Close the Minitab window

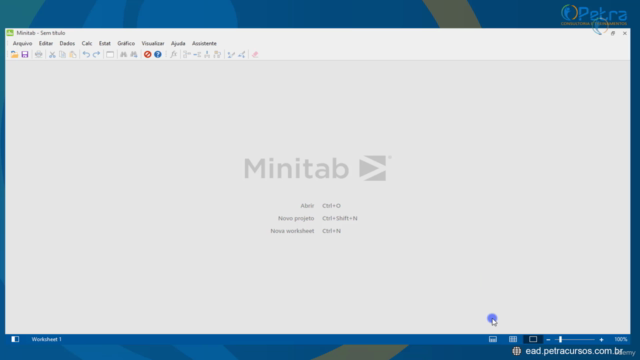coord(624,33)
